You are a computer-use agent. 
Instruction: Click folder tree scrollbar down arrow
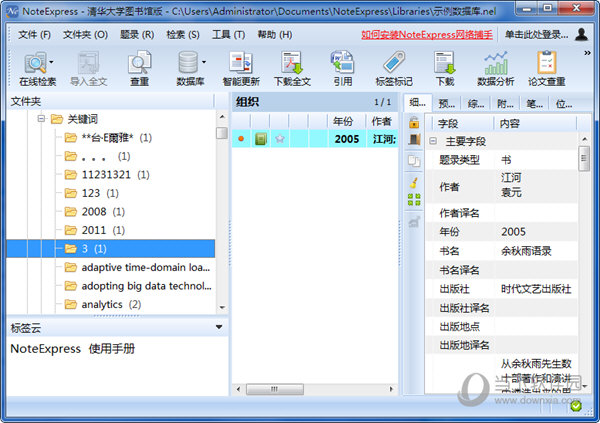[x=222, y=307]
